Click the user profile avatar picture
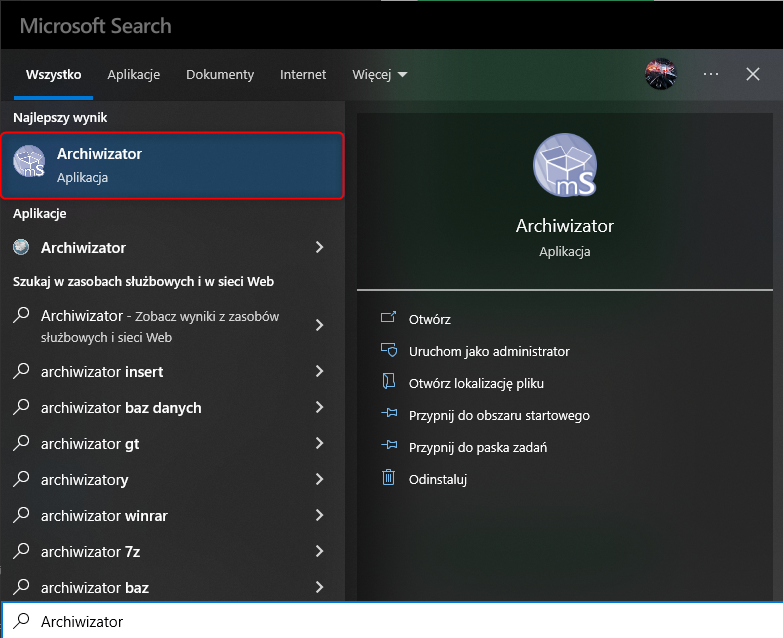 (x=660, y=74)
